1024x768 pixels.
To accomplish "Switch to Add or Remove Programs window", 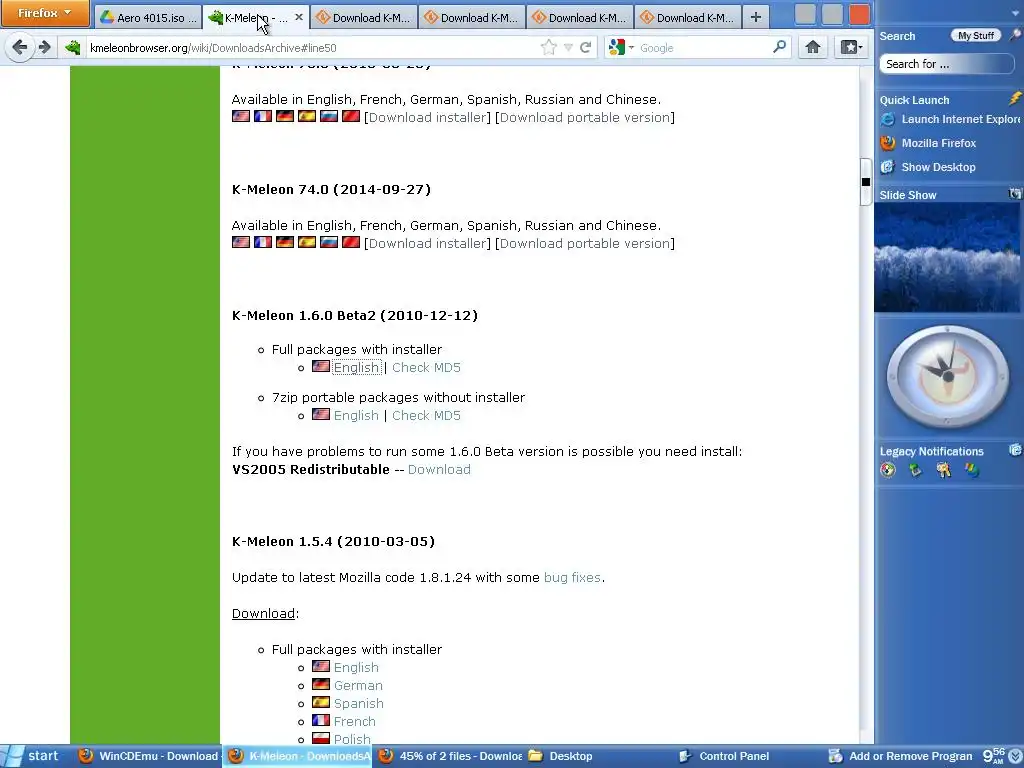I will click(901, 756).
